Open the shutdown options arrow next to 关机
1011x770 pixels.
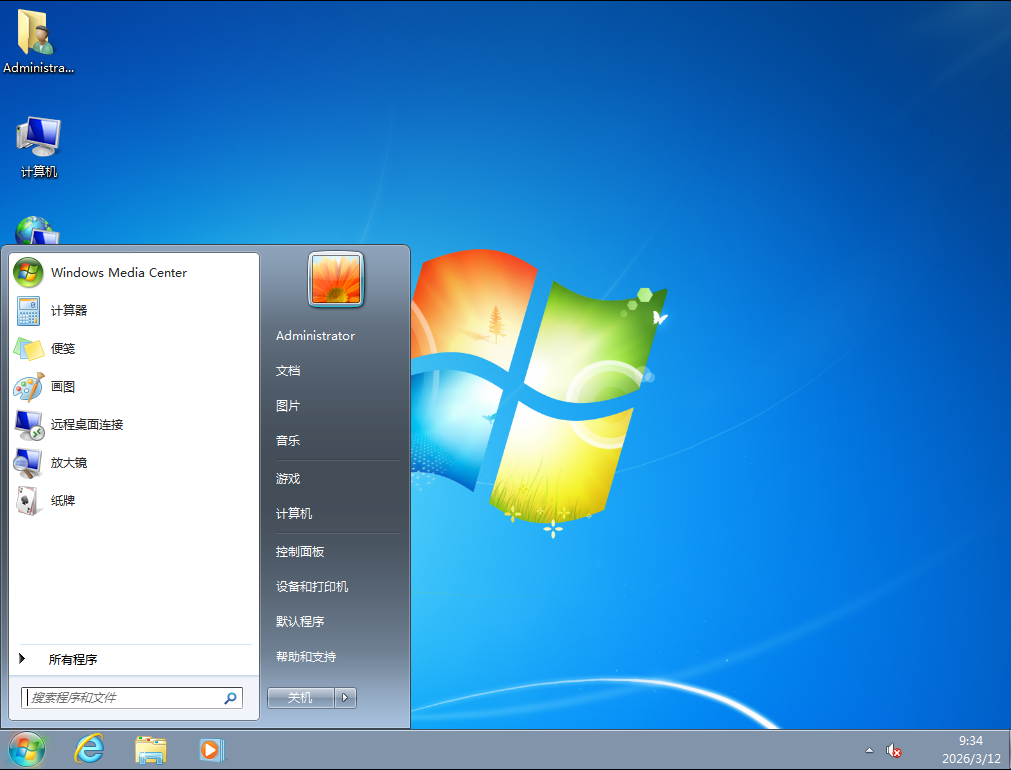[345, 697]
